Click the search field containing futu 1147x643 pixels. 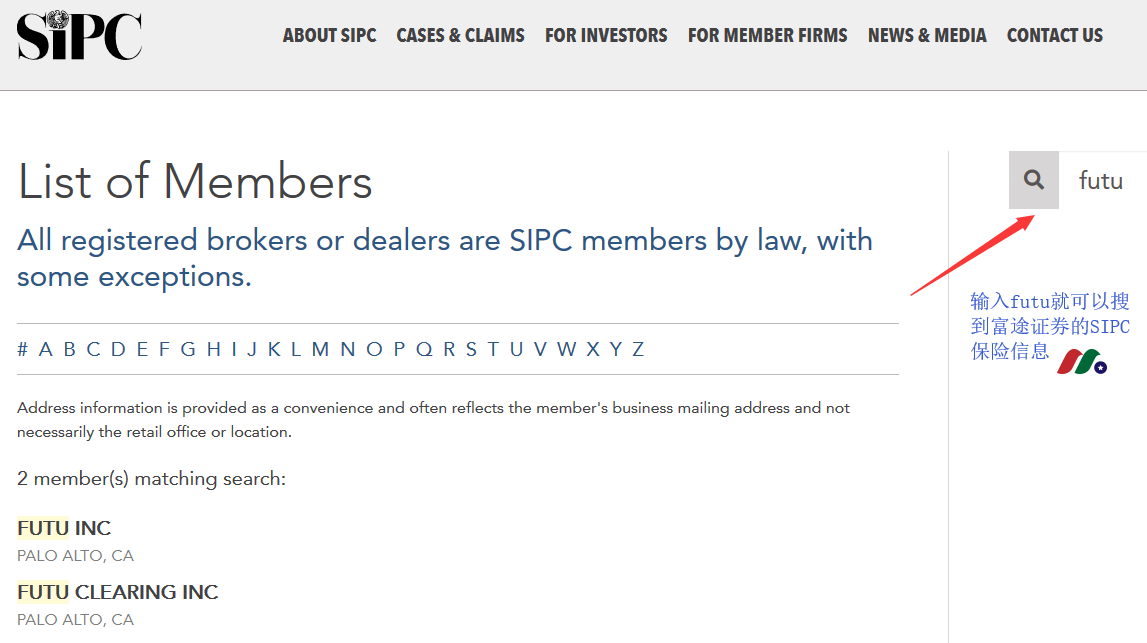coord(1102,180)
